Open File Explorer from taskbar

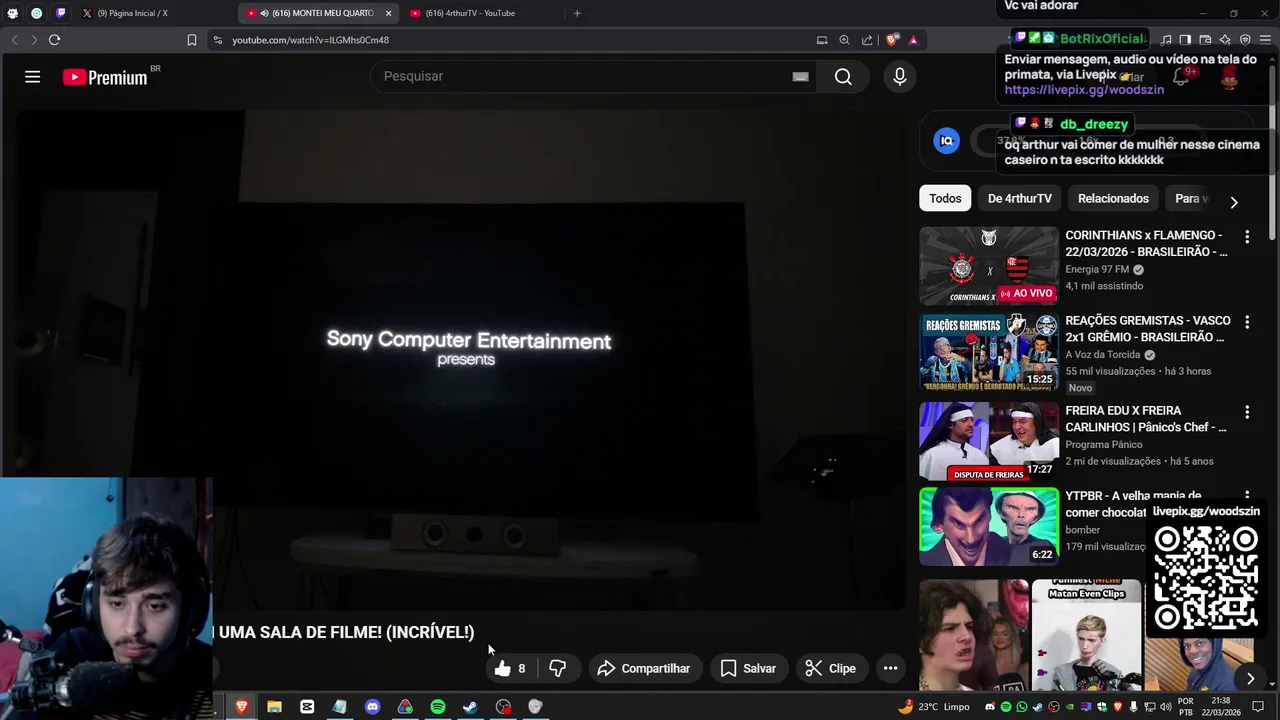pos(274,707)
